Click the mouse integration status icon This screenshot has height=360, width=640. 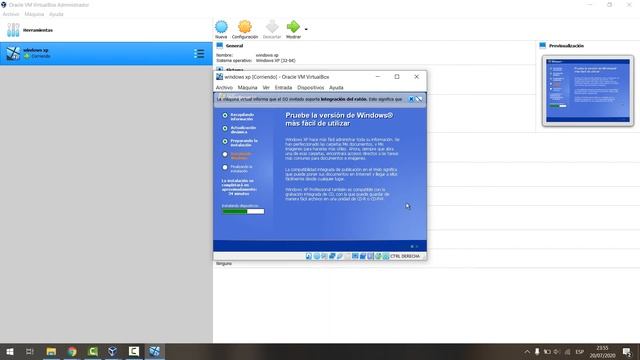point(378,256)
